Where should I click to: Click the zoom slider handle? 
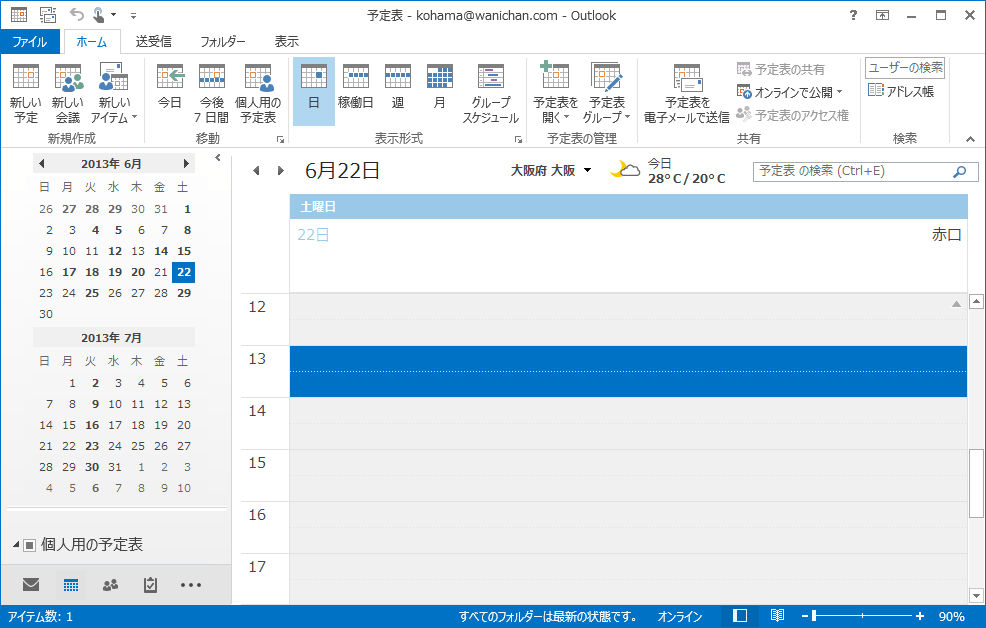[x=814, y=616]
